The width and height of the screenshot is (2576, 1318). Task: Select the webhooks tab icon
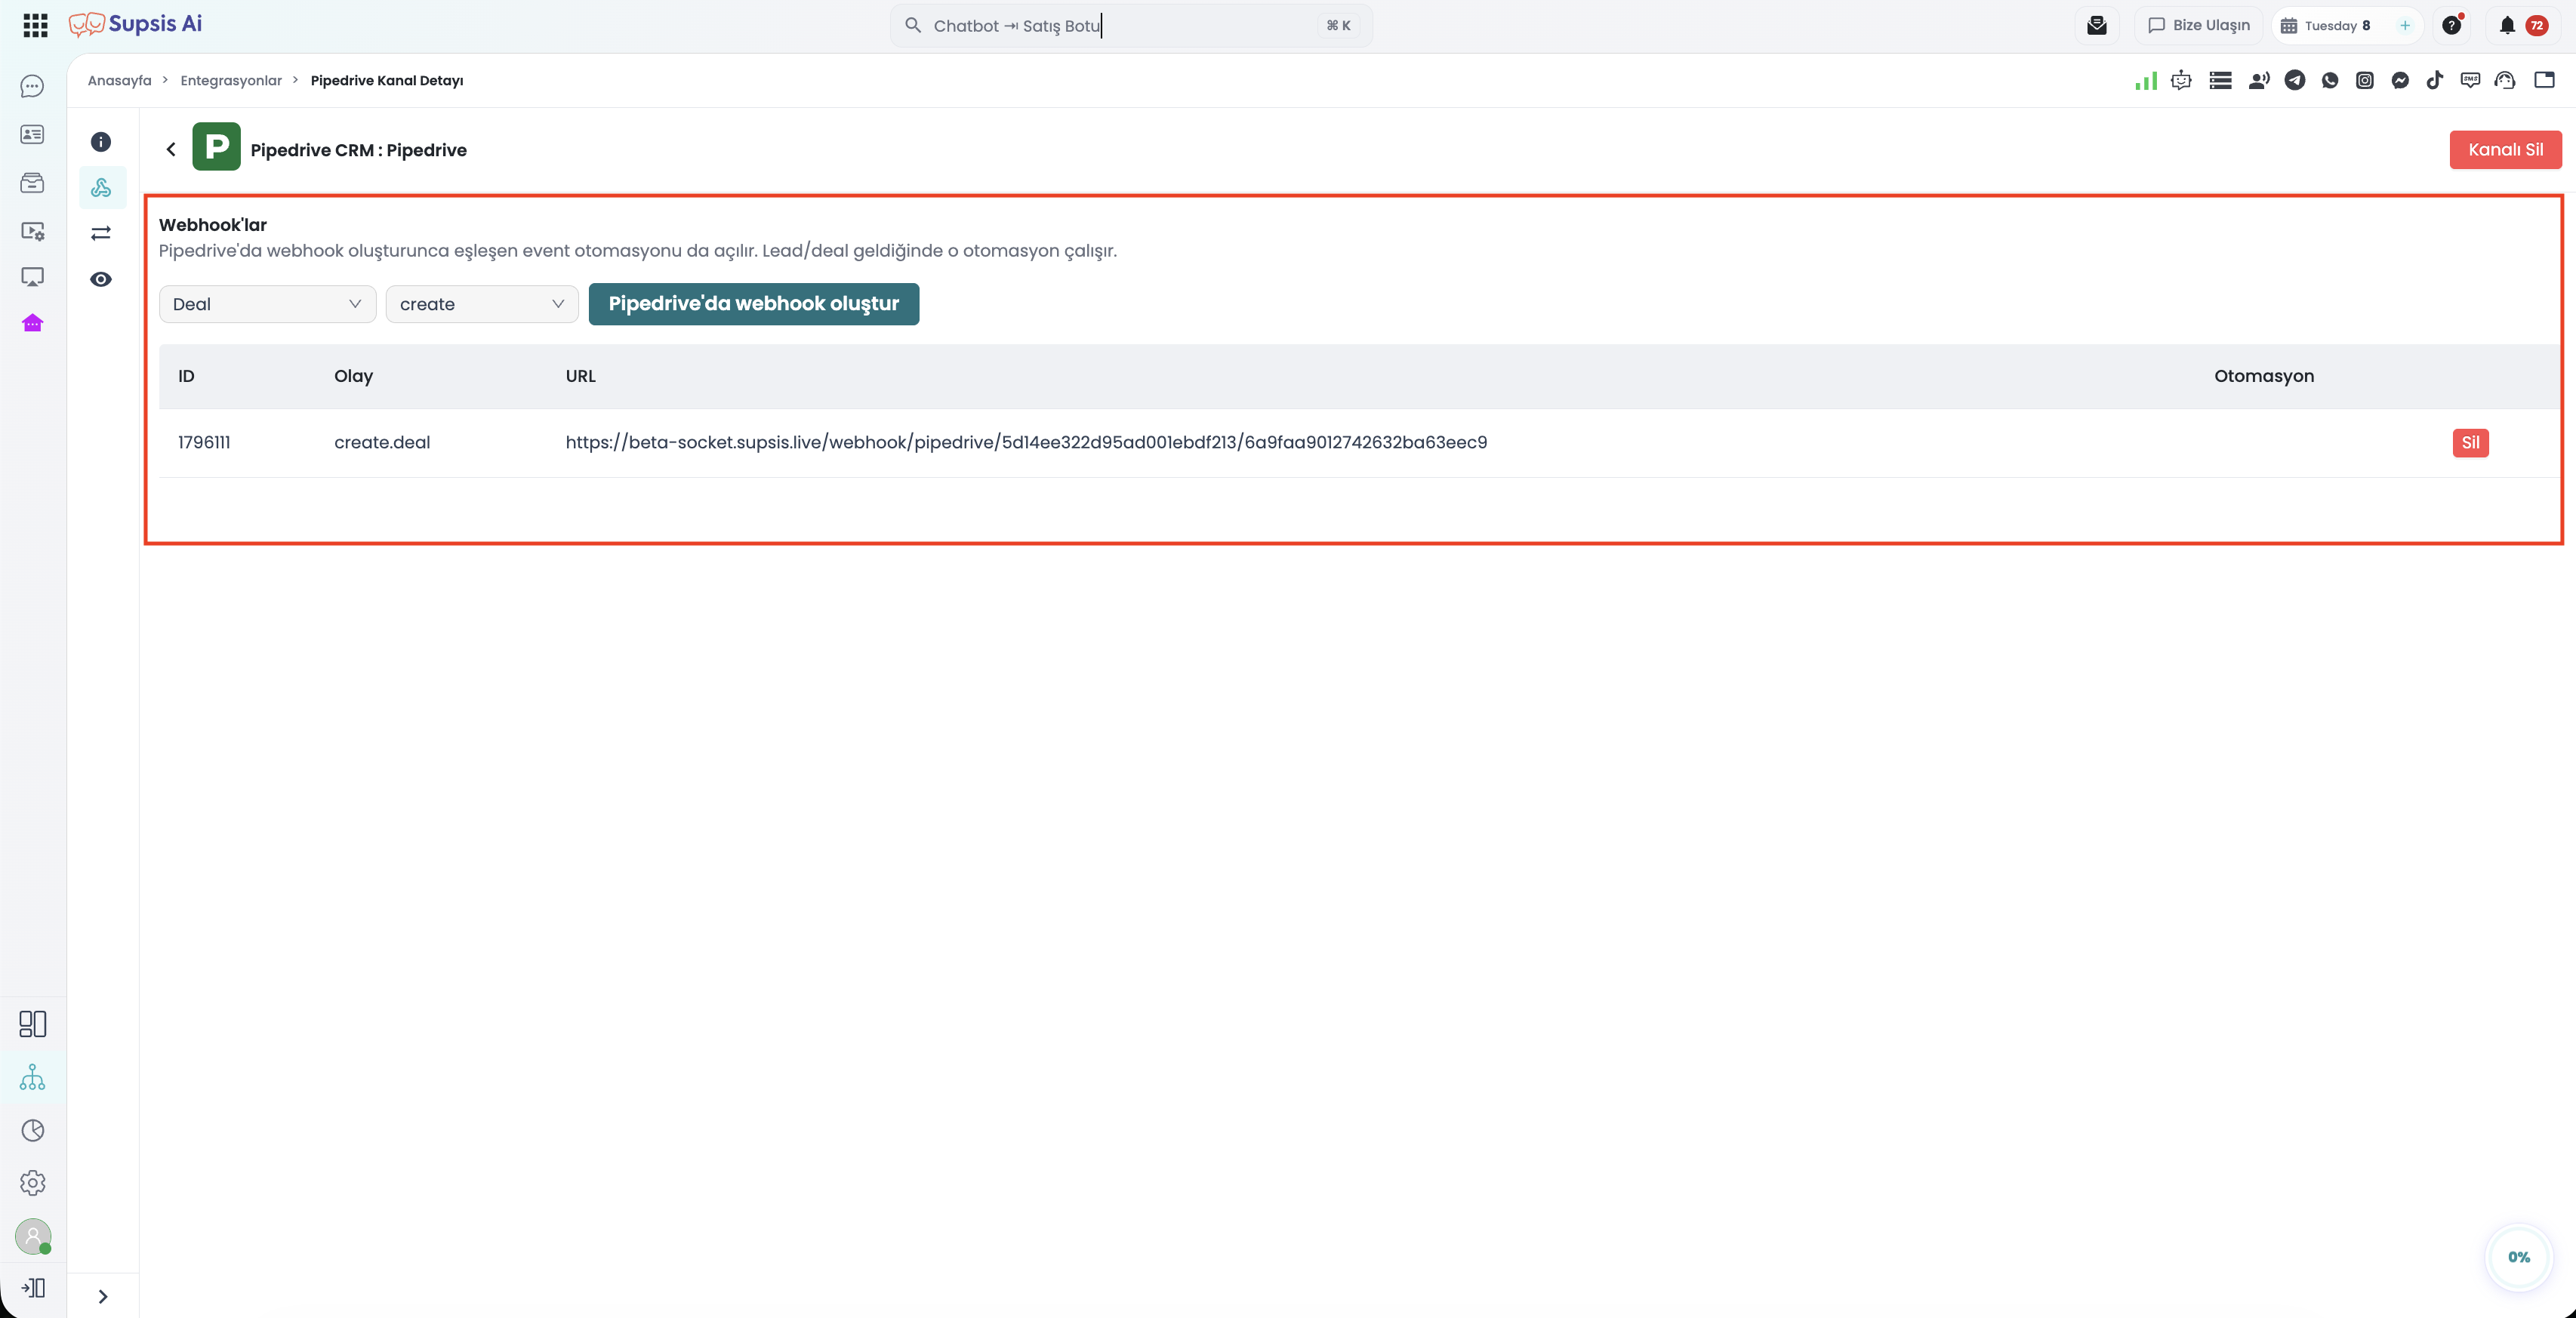(101, 188)
